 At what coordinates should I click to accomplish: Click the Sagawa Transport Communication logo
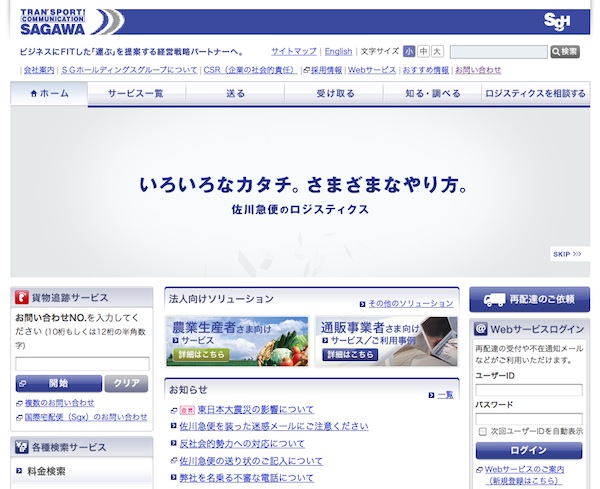(65, 22)
